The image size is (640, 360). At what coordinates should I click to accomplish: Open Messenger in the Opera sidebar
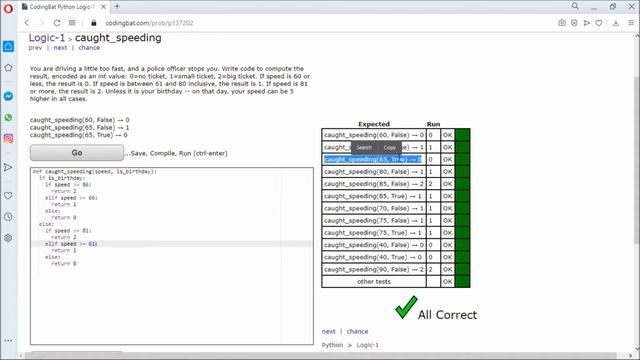[x=8, y=96]
